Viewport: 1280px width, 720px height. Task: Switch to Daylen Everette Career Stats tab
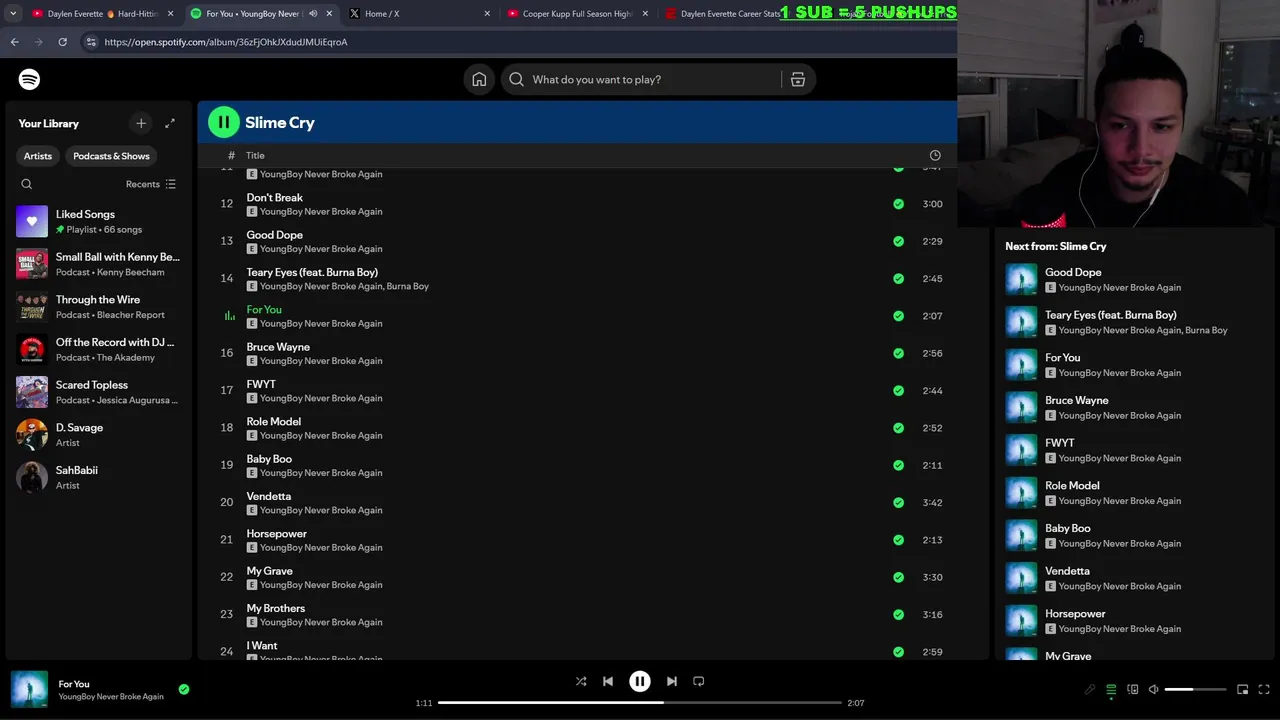coord(730,14)
